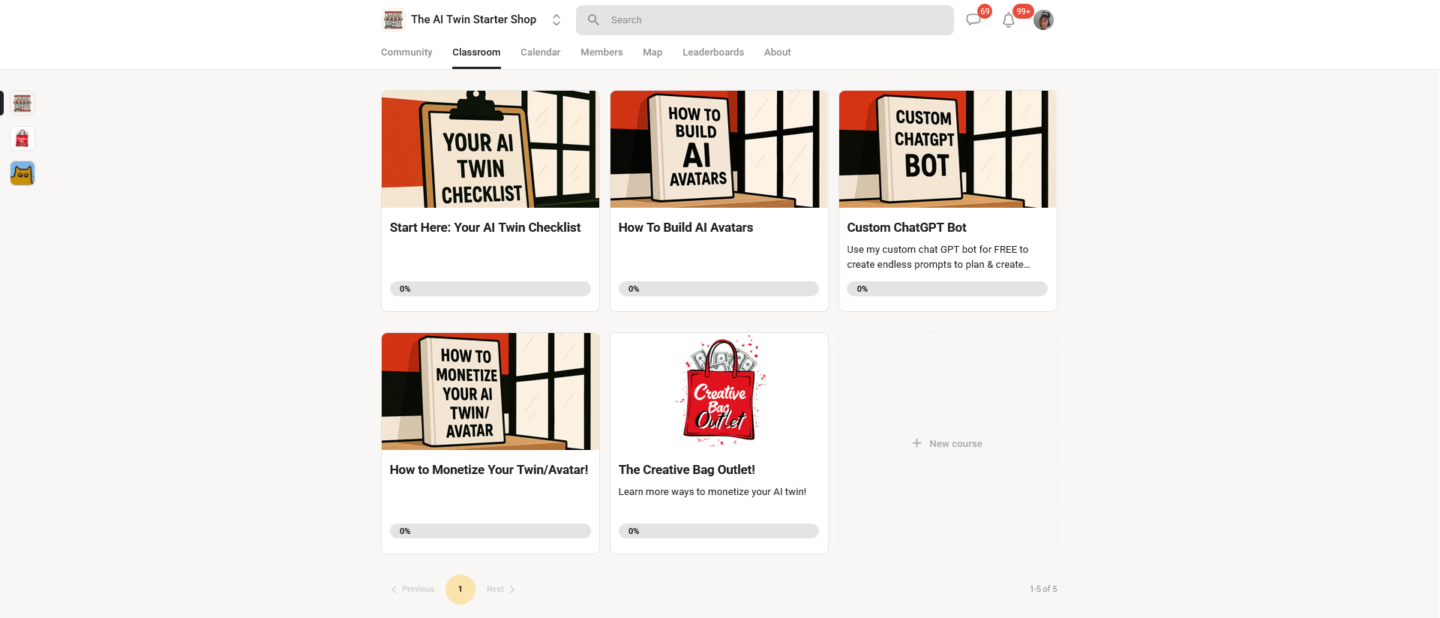Open the Calendar tab
Screen dimensions: 1440x618
point(540,52)
